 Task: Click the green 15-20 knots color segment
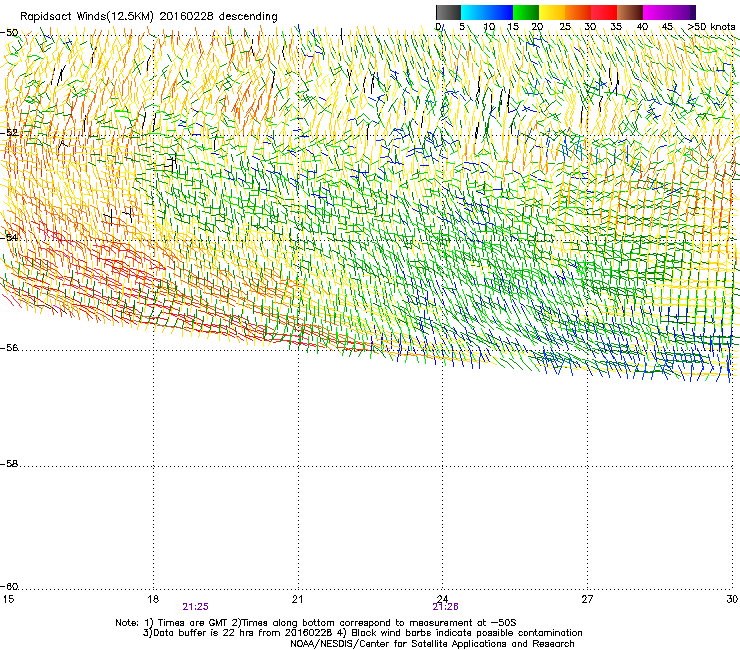526,12
